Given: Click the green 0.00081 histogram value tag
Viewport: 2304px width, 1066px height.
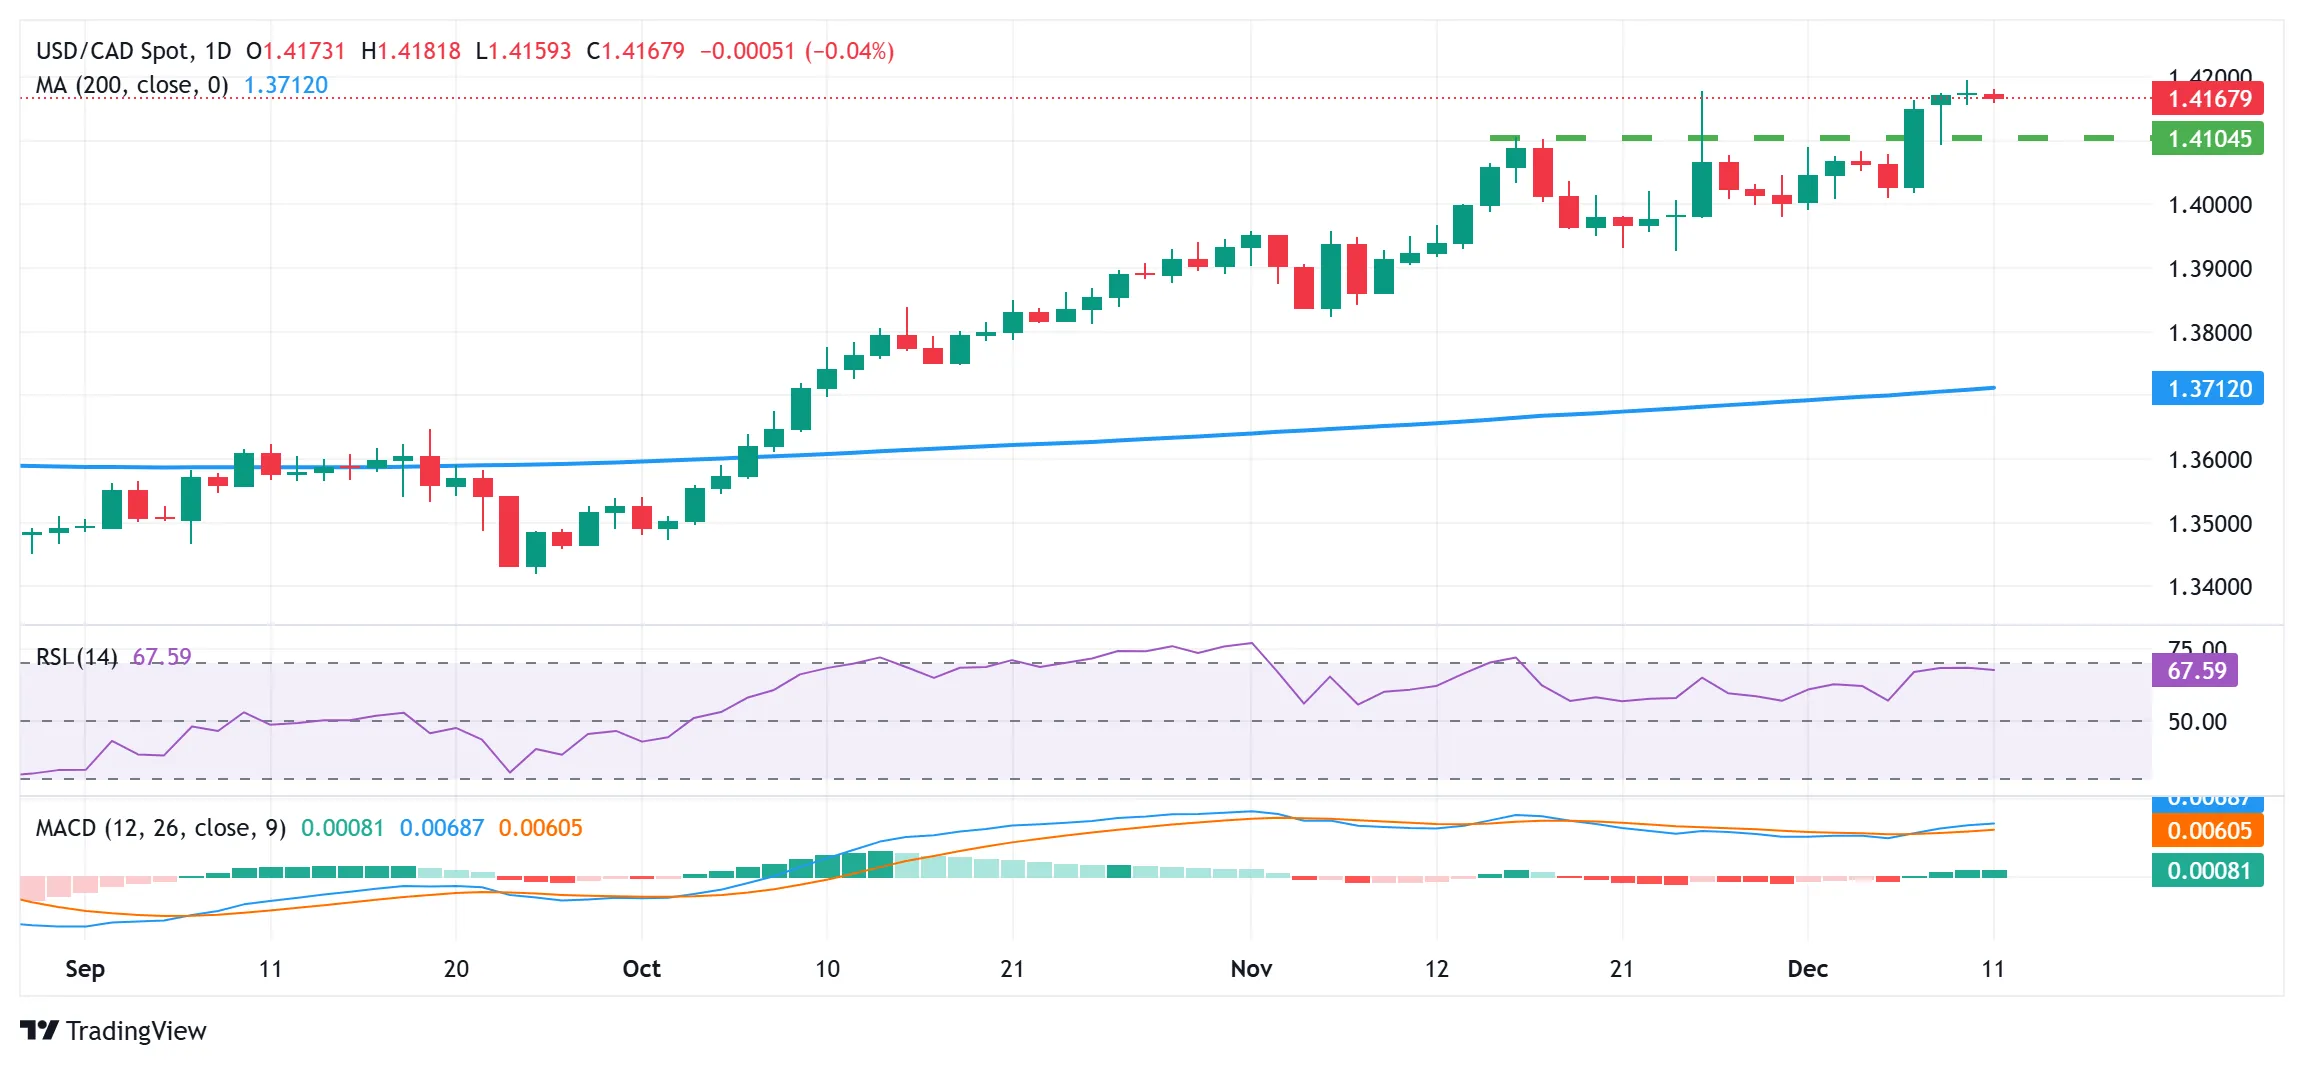Looking at the screenshot, I should pyautogui.click(x=2208, y=870).
